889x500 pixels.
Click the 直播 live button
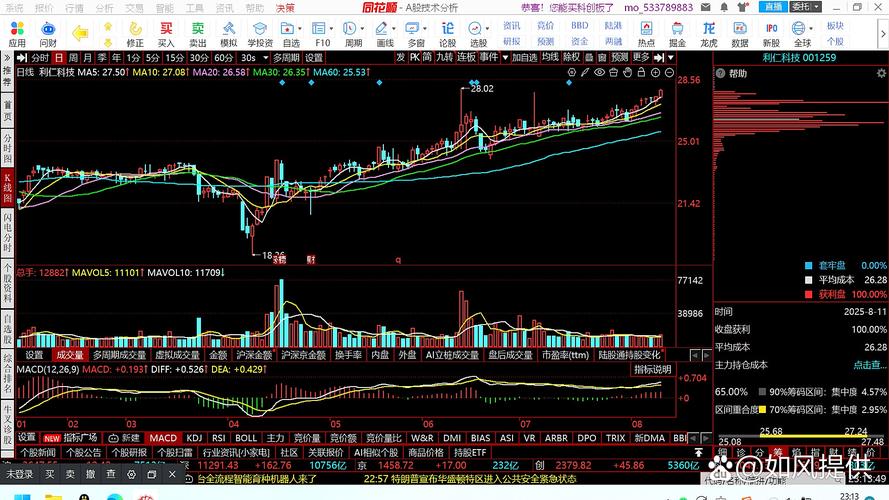pos(774,7)
